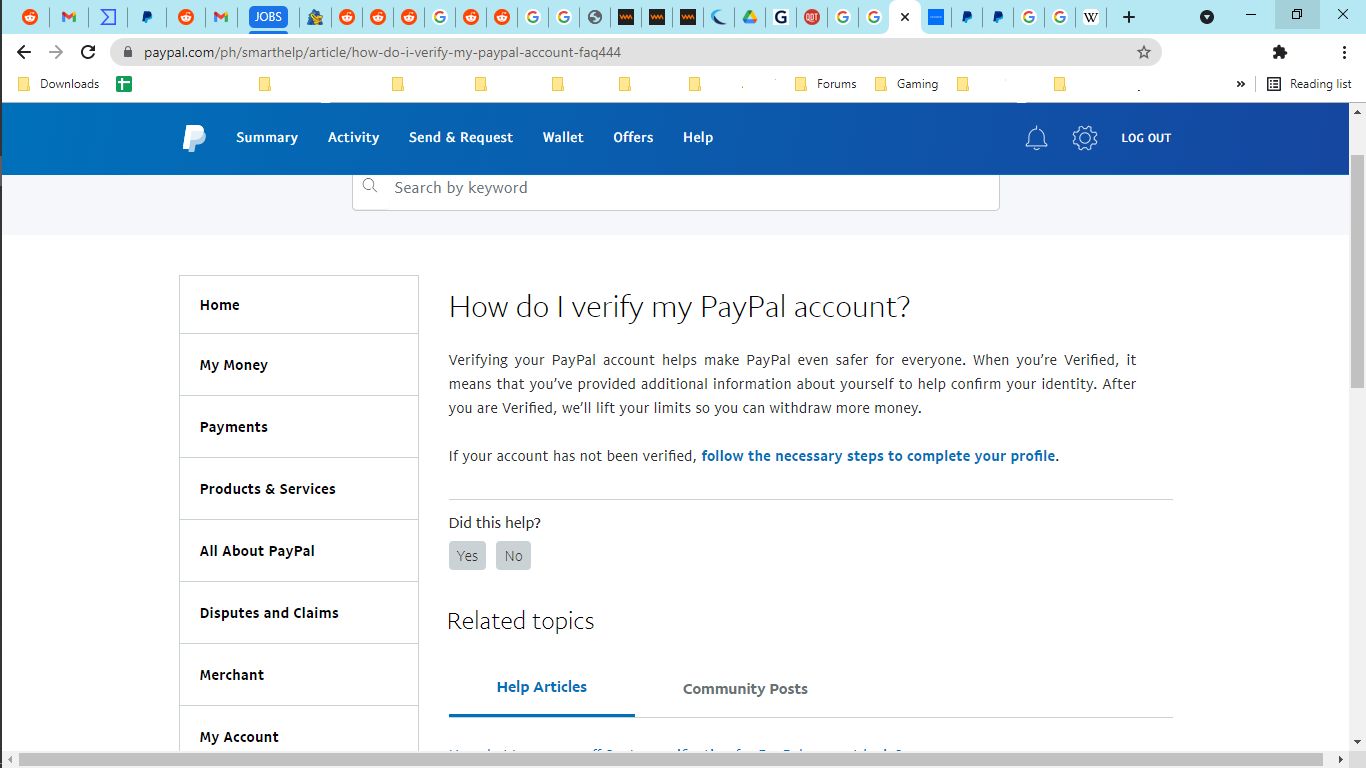Select All About PayPal category

point(299,551)
